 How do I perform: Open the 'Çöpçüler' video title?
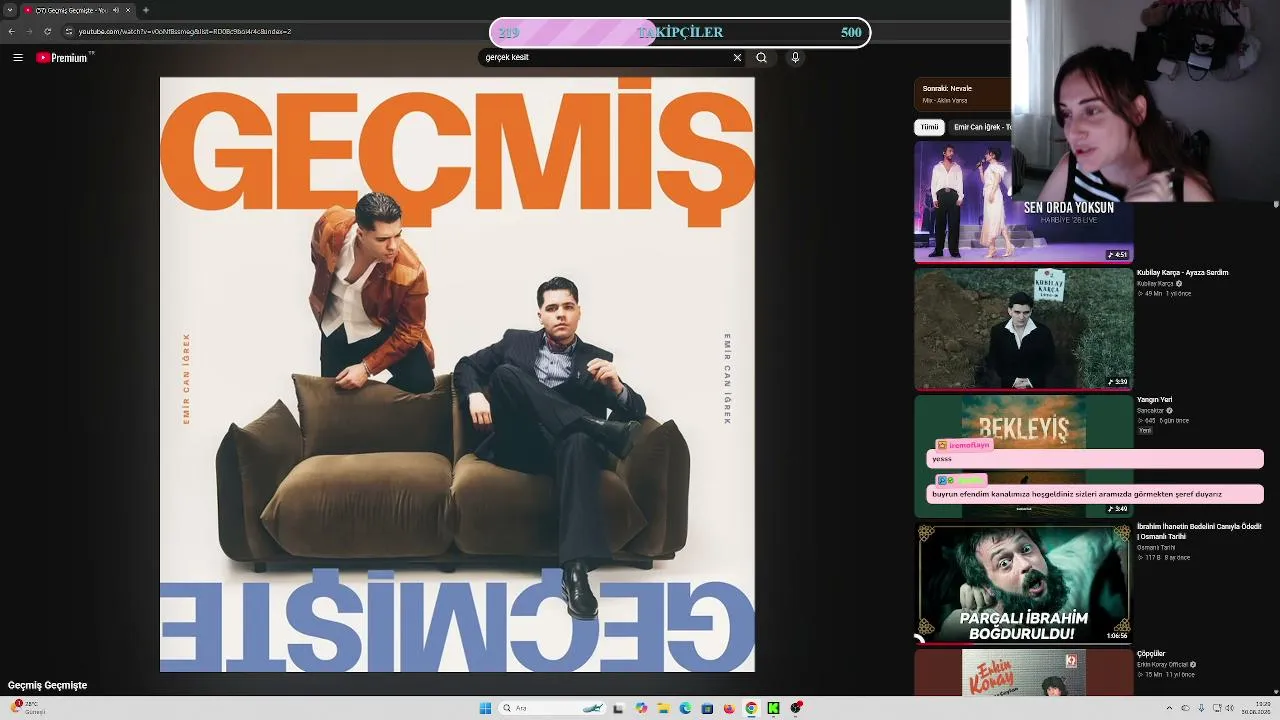[x=1151, y=654]
